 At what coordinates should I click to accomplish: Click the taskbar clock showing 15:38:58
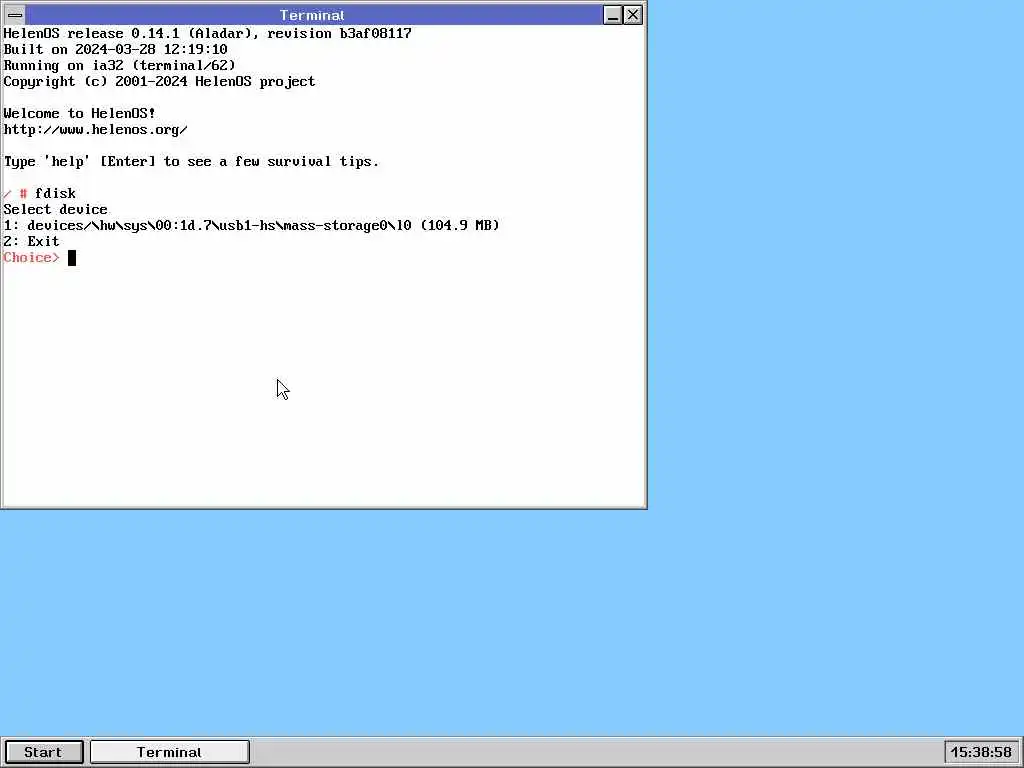coord(981,752)
